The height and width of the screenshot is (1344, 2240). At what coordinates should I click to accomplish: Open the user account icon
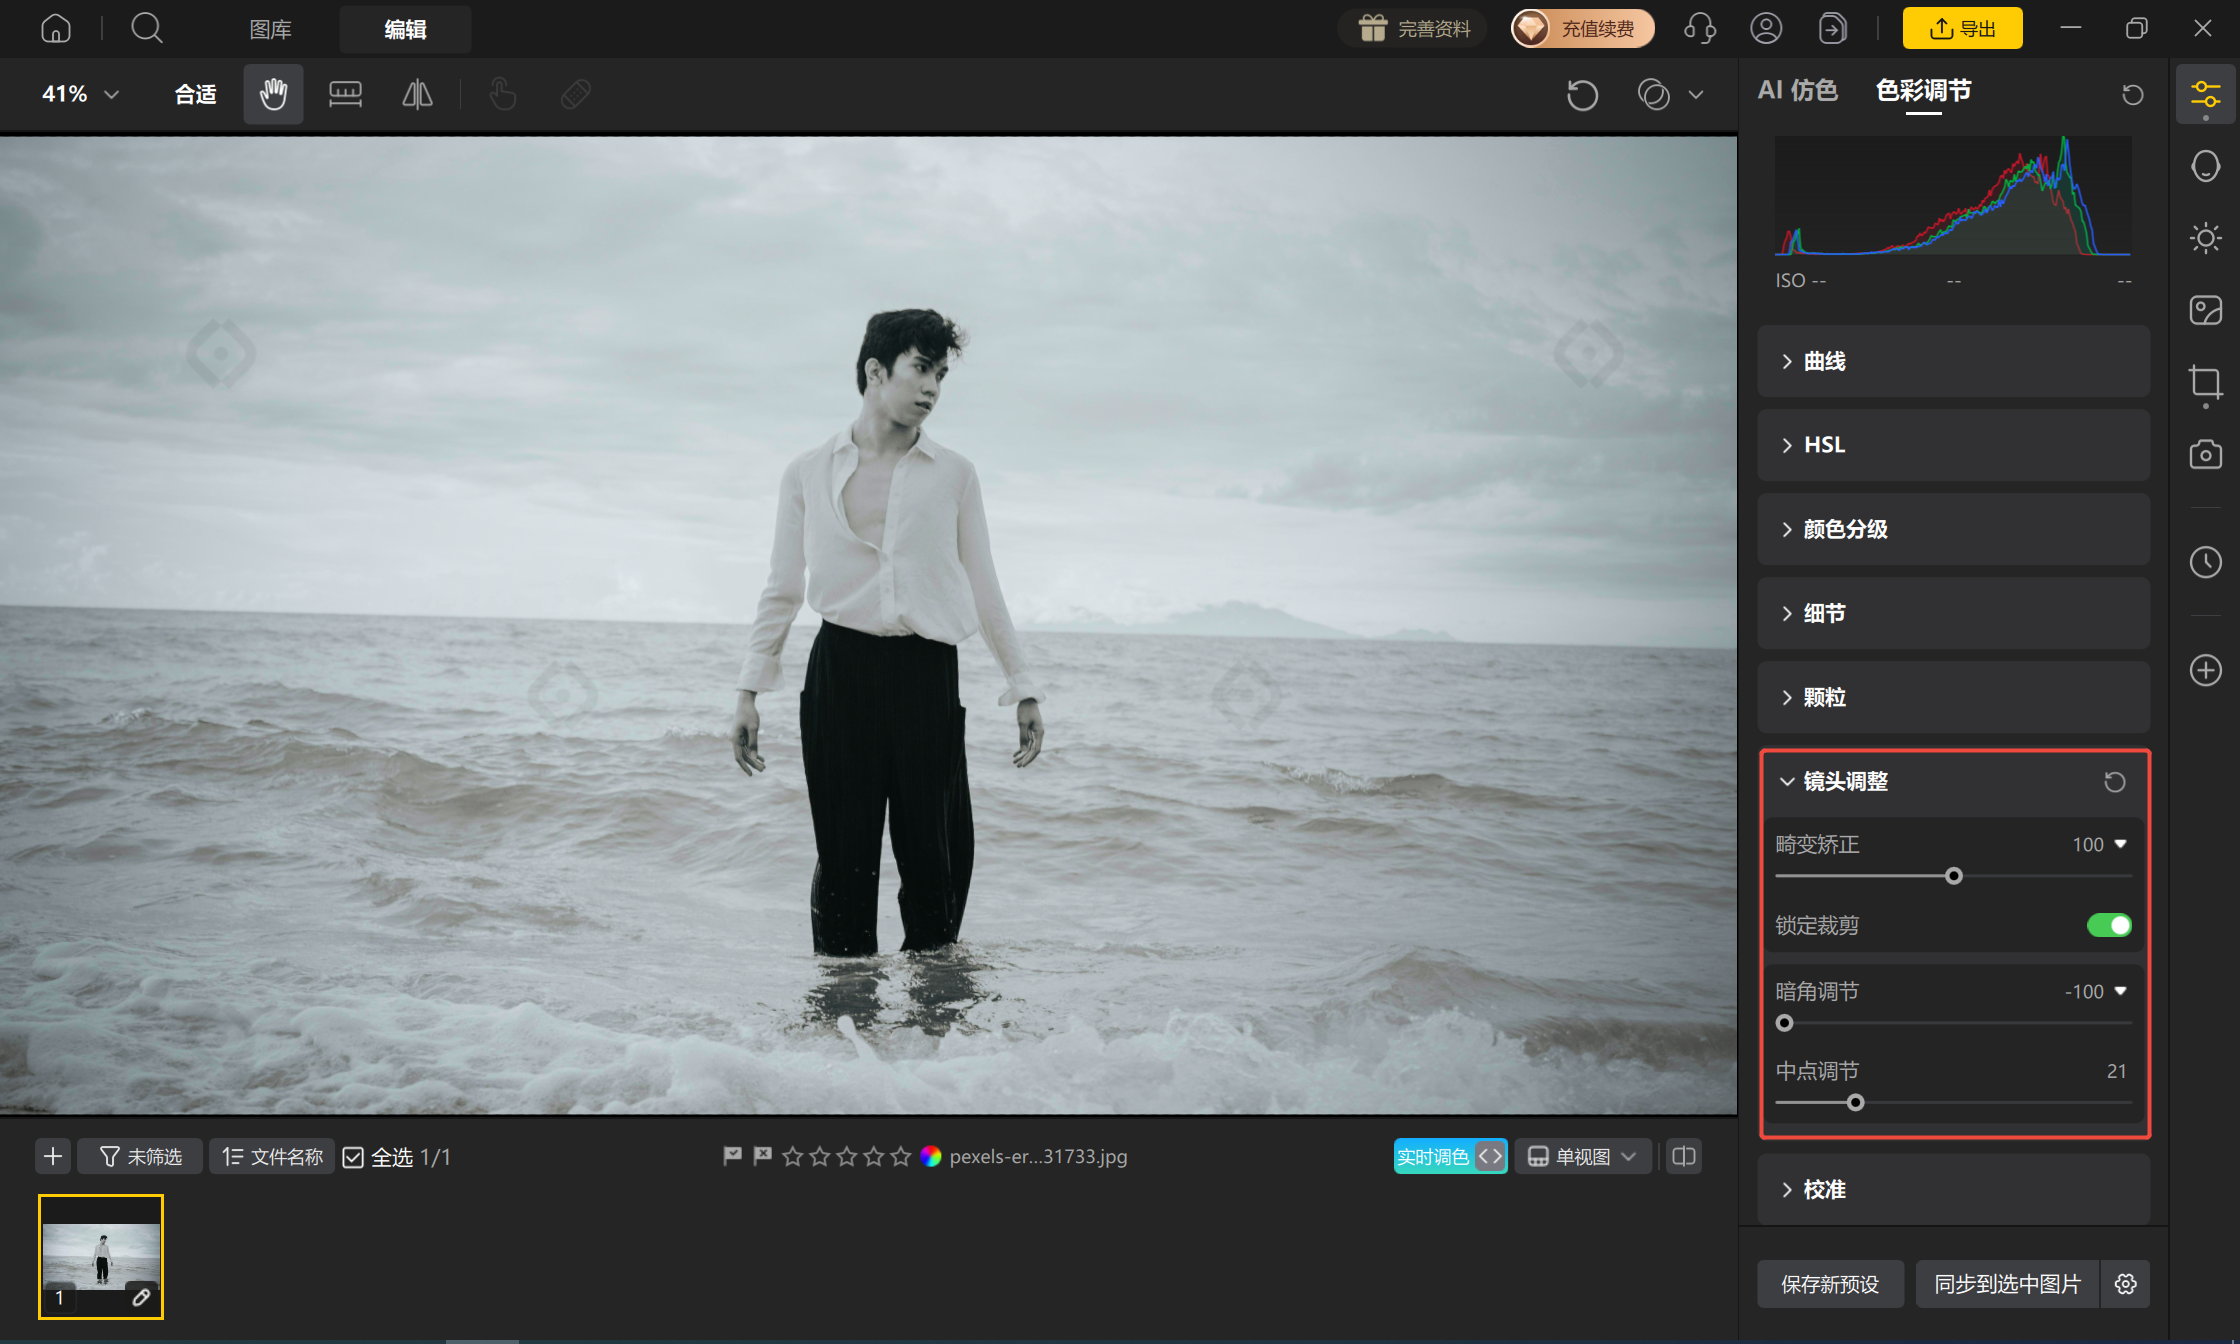tap(1766, 28)
